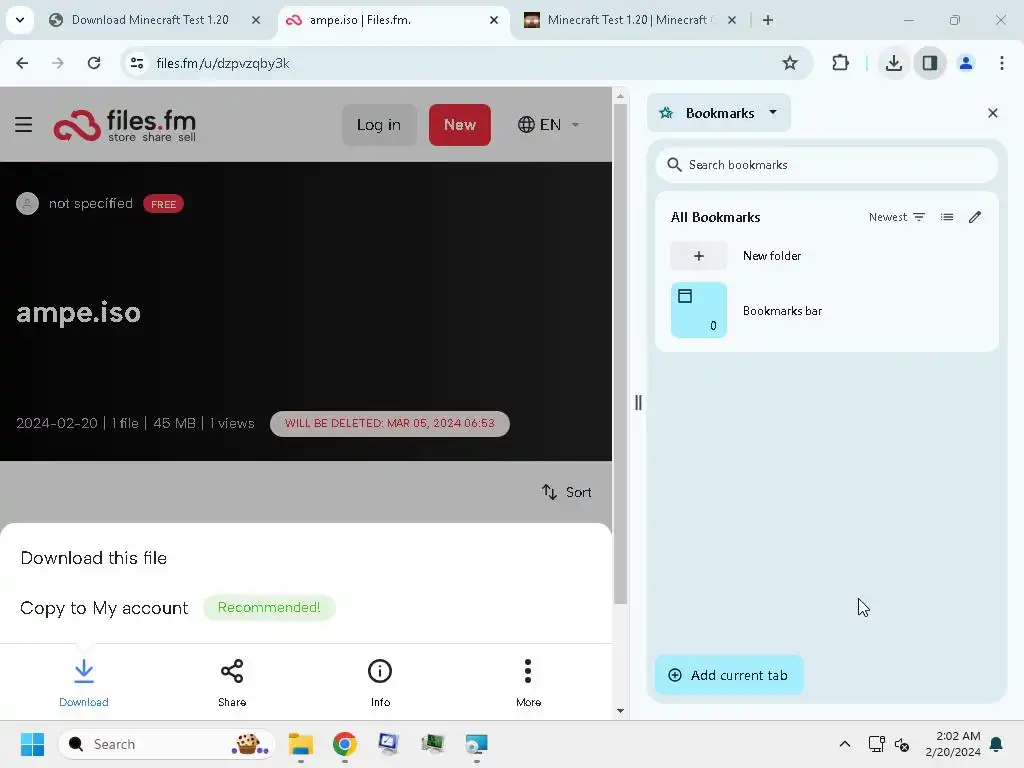This screenshot has height=768, width=1024.
Task: Select Copy to My account option
Action: click(104, 608)
